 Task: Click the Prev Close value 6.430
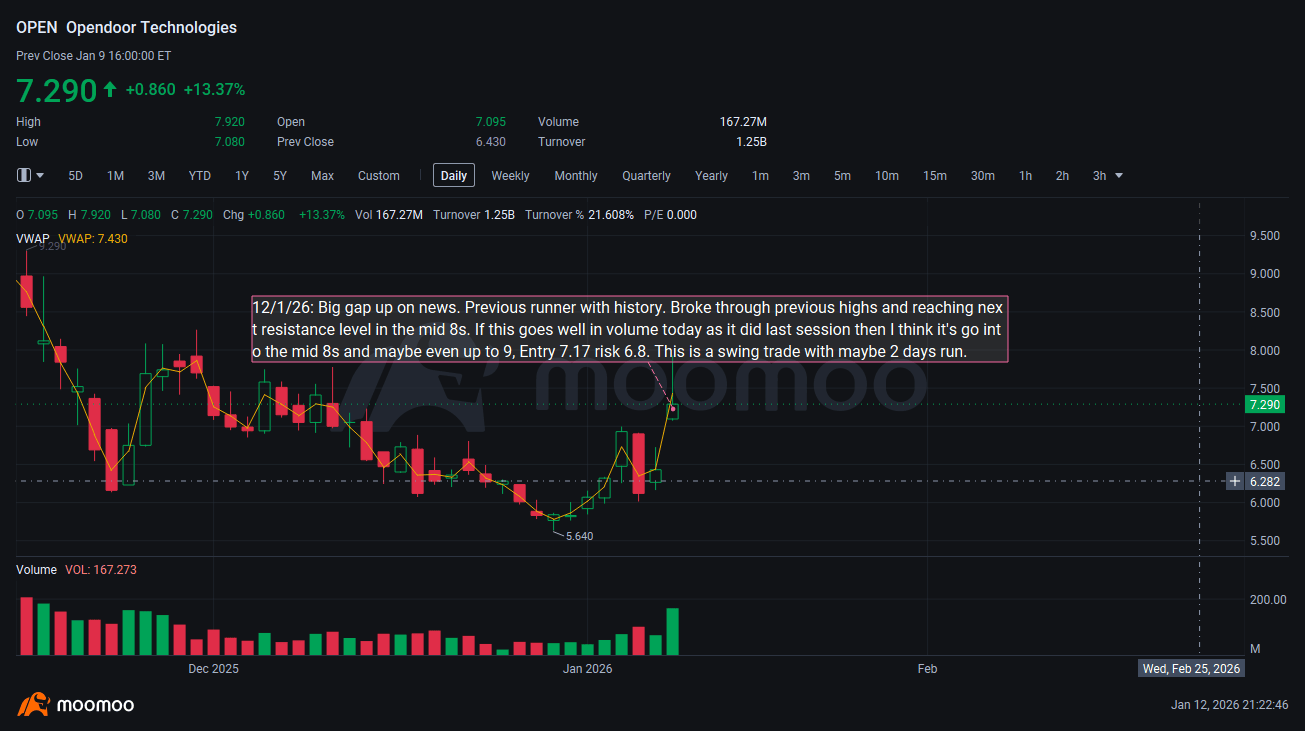pyautogui.click(x=490, y=142)
